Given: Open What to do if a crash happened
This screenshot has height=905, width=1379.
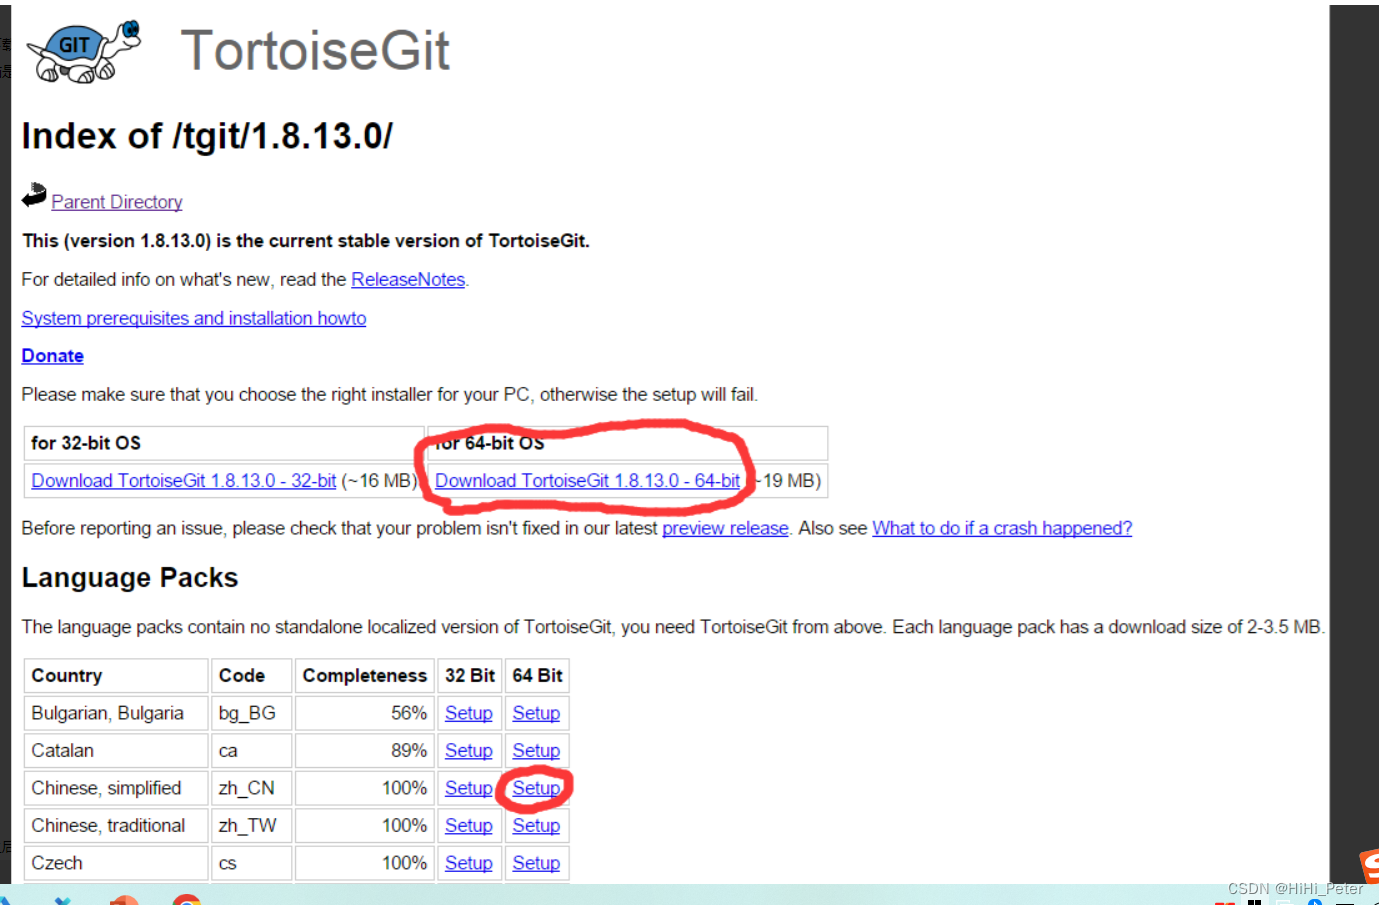Looking at the screenshot, I should point(1002,528).
